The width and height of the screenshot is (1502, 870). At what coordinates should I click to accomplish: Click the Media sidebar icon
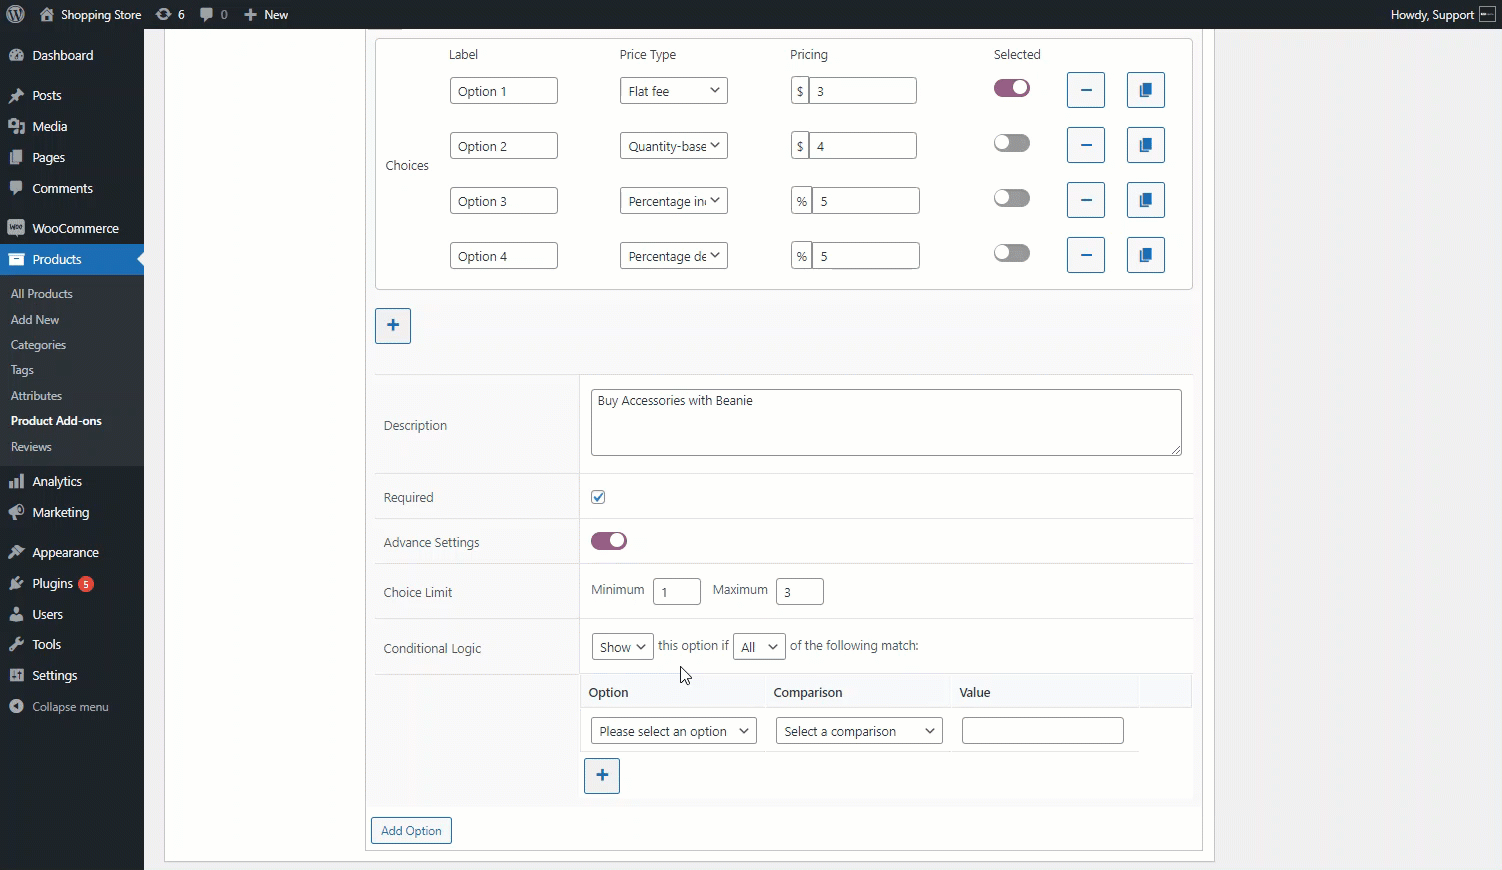(16, 126)
